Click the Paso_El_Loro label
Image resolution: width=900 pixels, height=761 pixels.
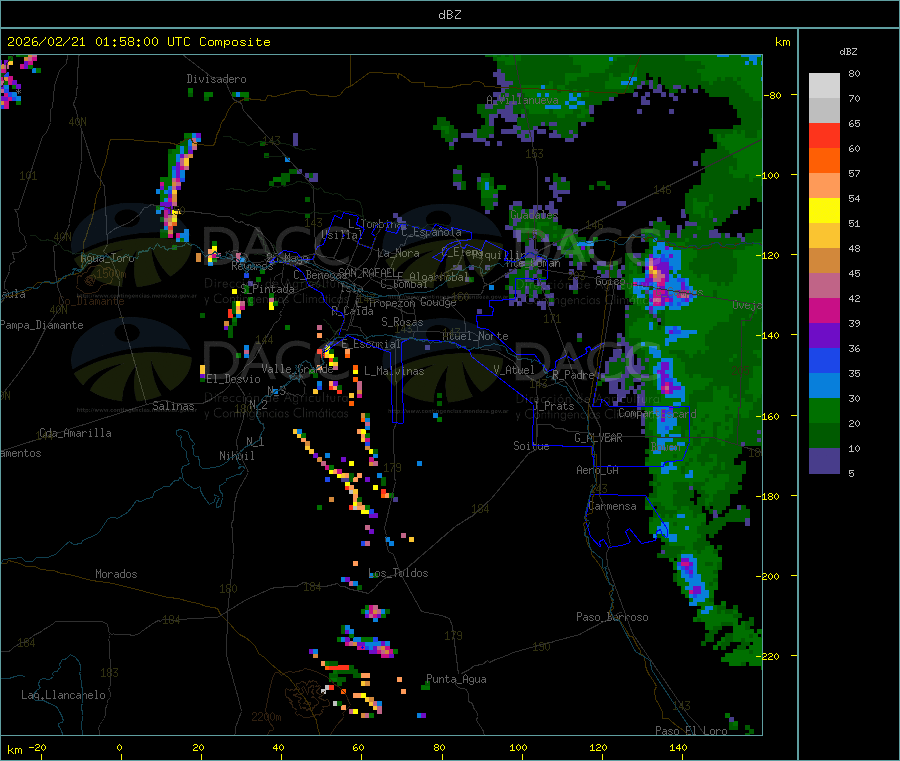pos(692,731)
